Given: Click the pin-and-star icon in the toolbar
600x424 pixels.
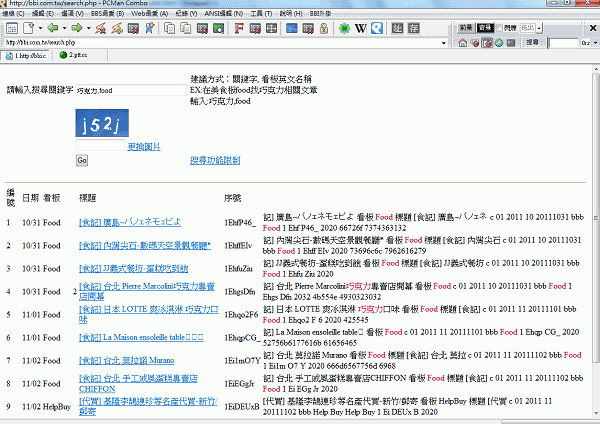Looking at the screenshot, I should coord(150,28).
